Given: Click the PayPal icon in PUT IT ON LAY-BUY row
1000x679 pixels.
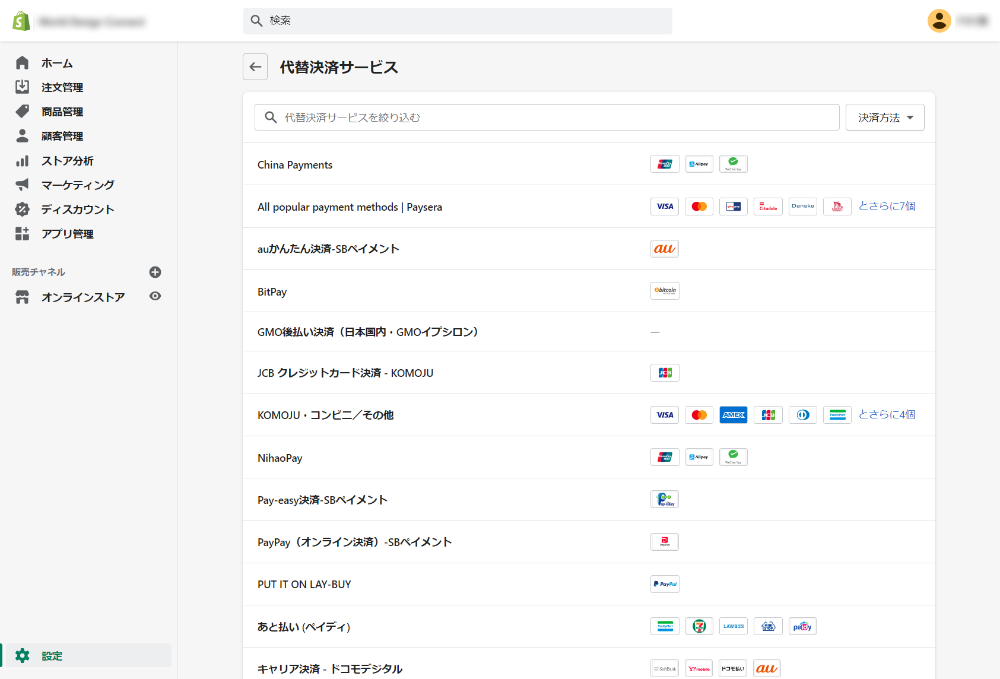Looking at the screenshot, I should pyautogui.click(x=665, y=584).
